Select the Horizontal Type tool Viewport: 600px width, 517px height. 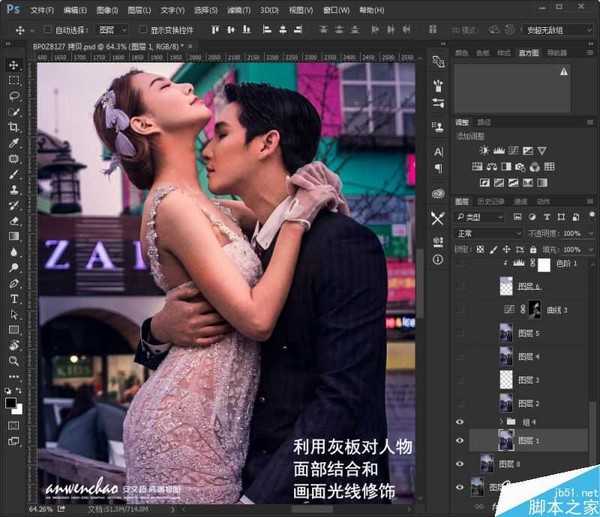point(14,298)
